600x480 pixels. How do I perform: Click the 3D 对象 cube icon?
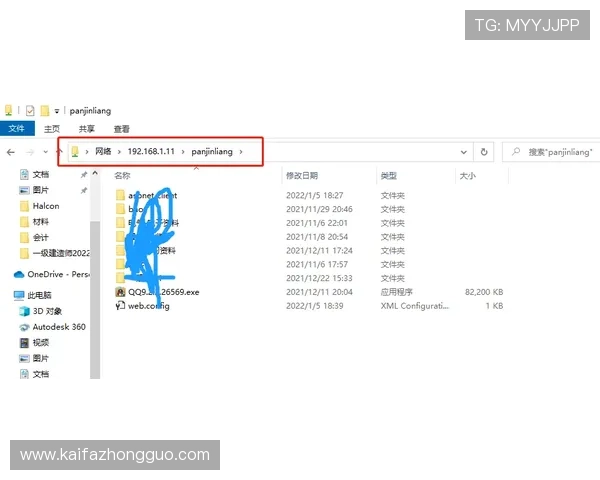24,311
